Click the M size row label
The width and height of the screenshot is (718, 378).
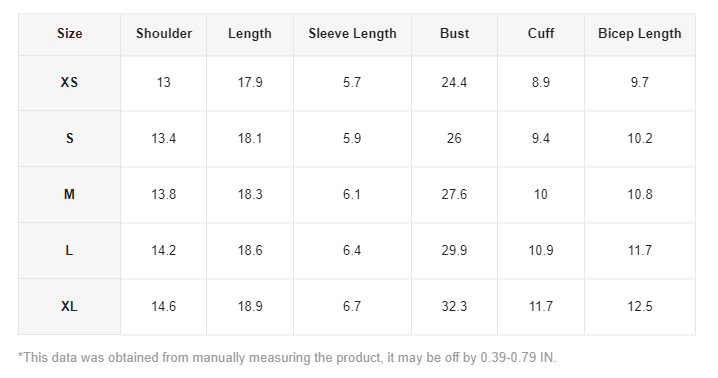tap(70, 195)
